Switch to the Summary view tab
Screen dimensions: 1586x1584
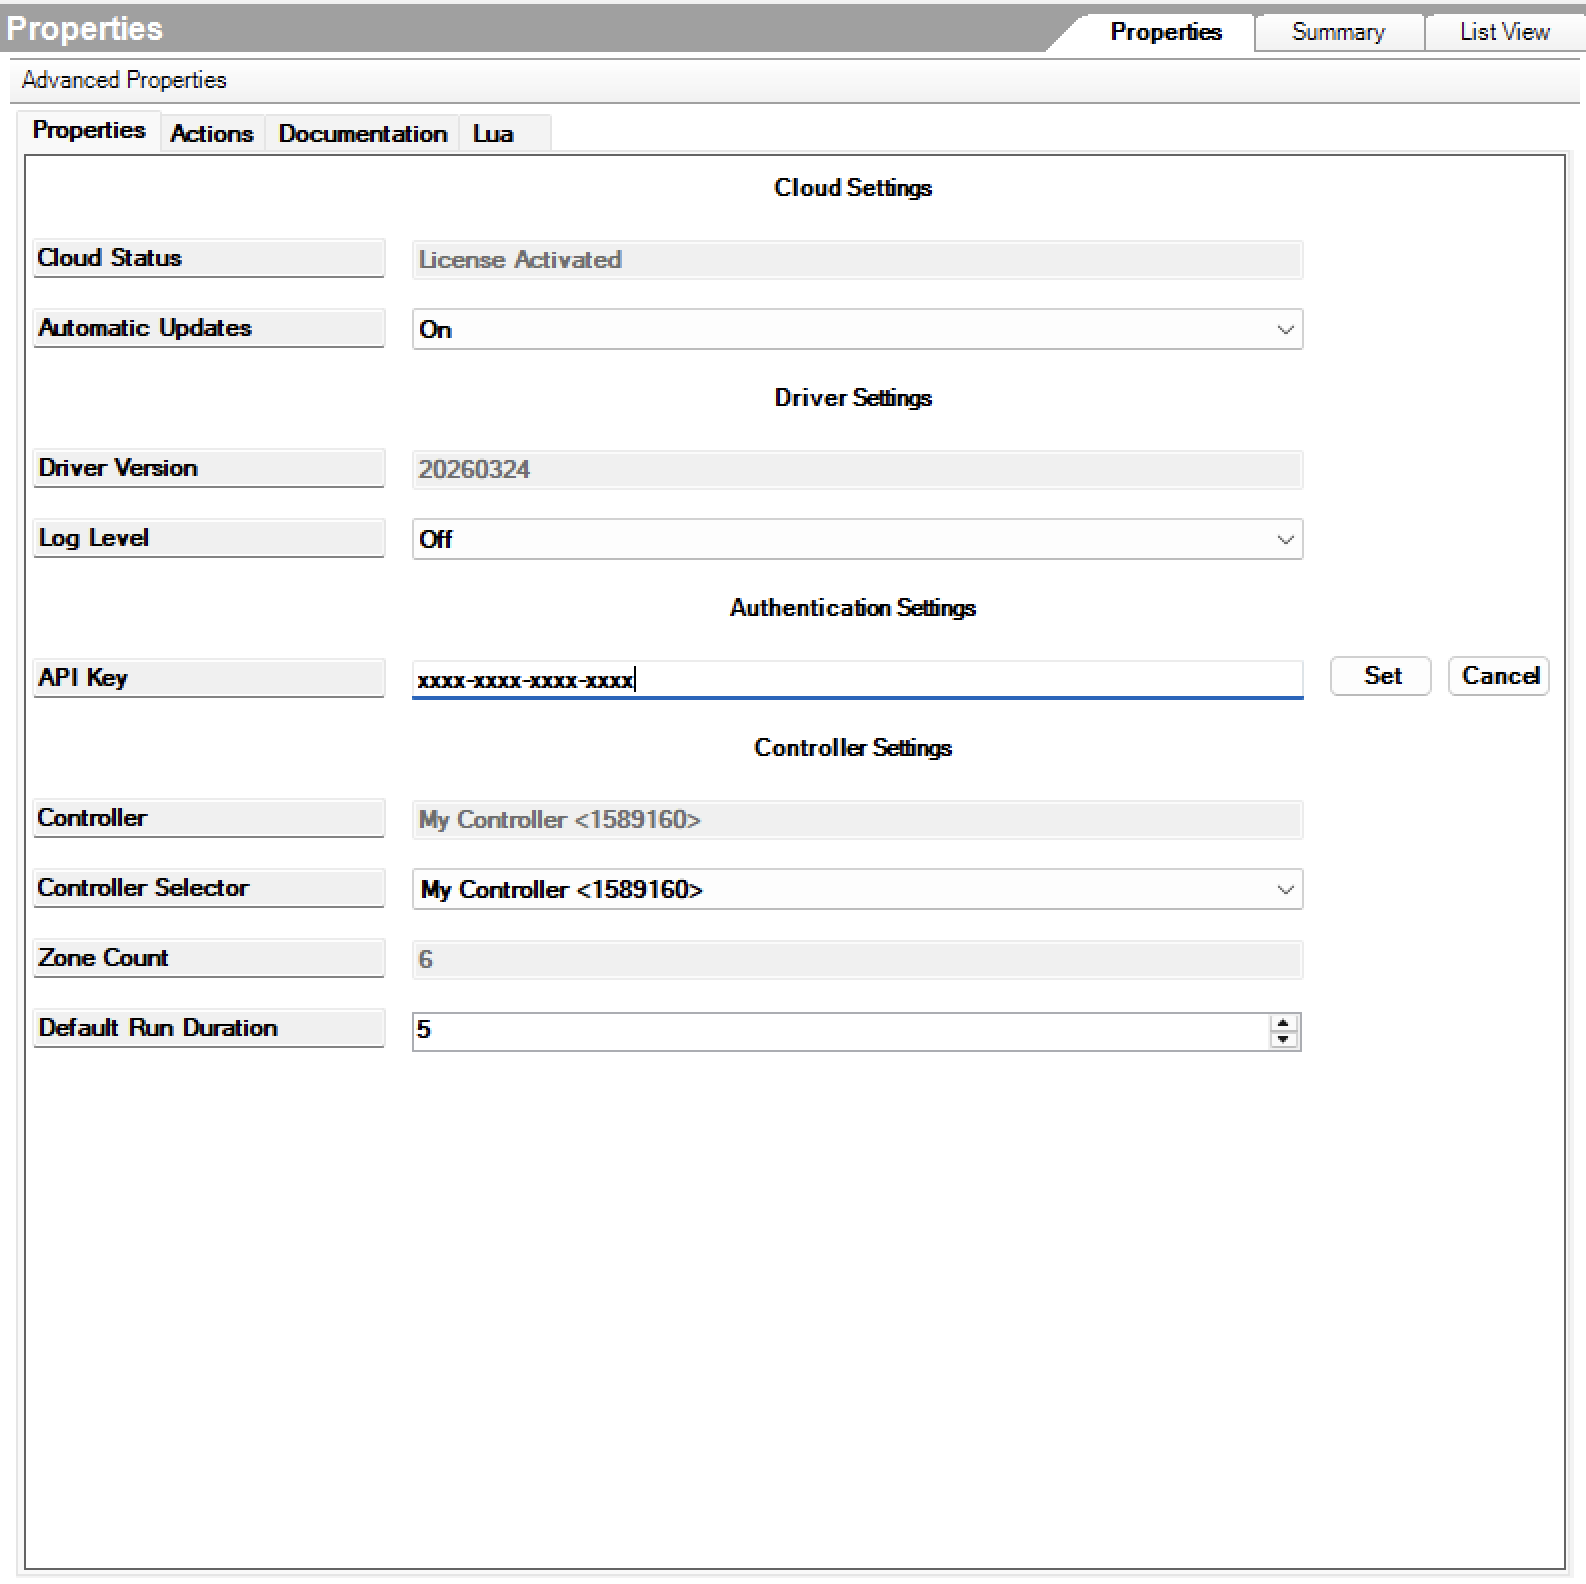coord(1338,32)
